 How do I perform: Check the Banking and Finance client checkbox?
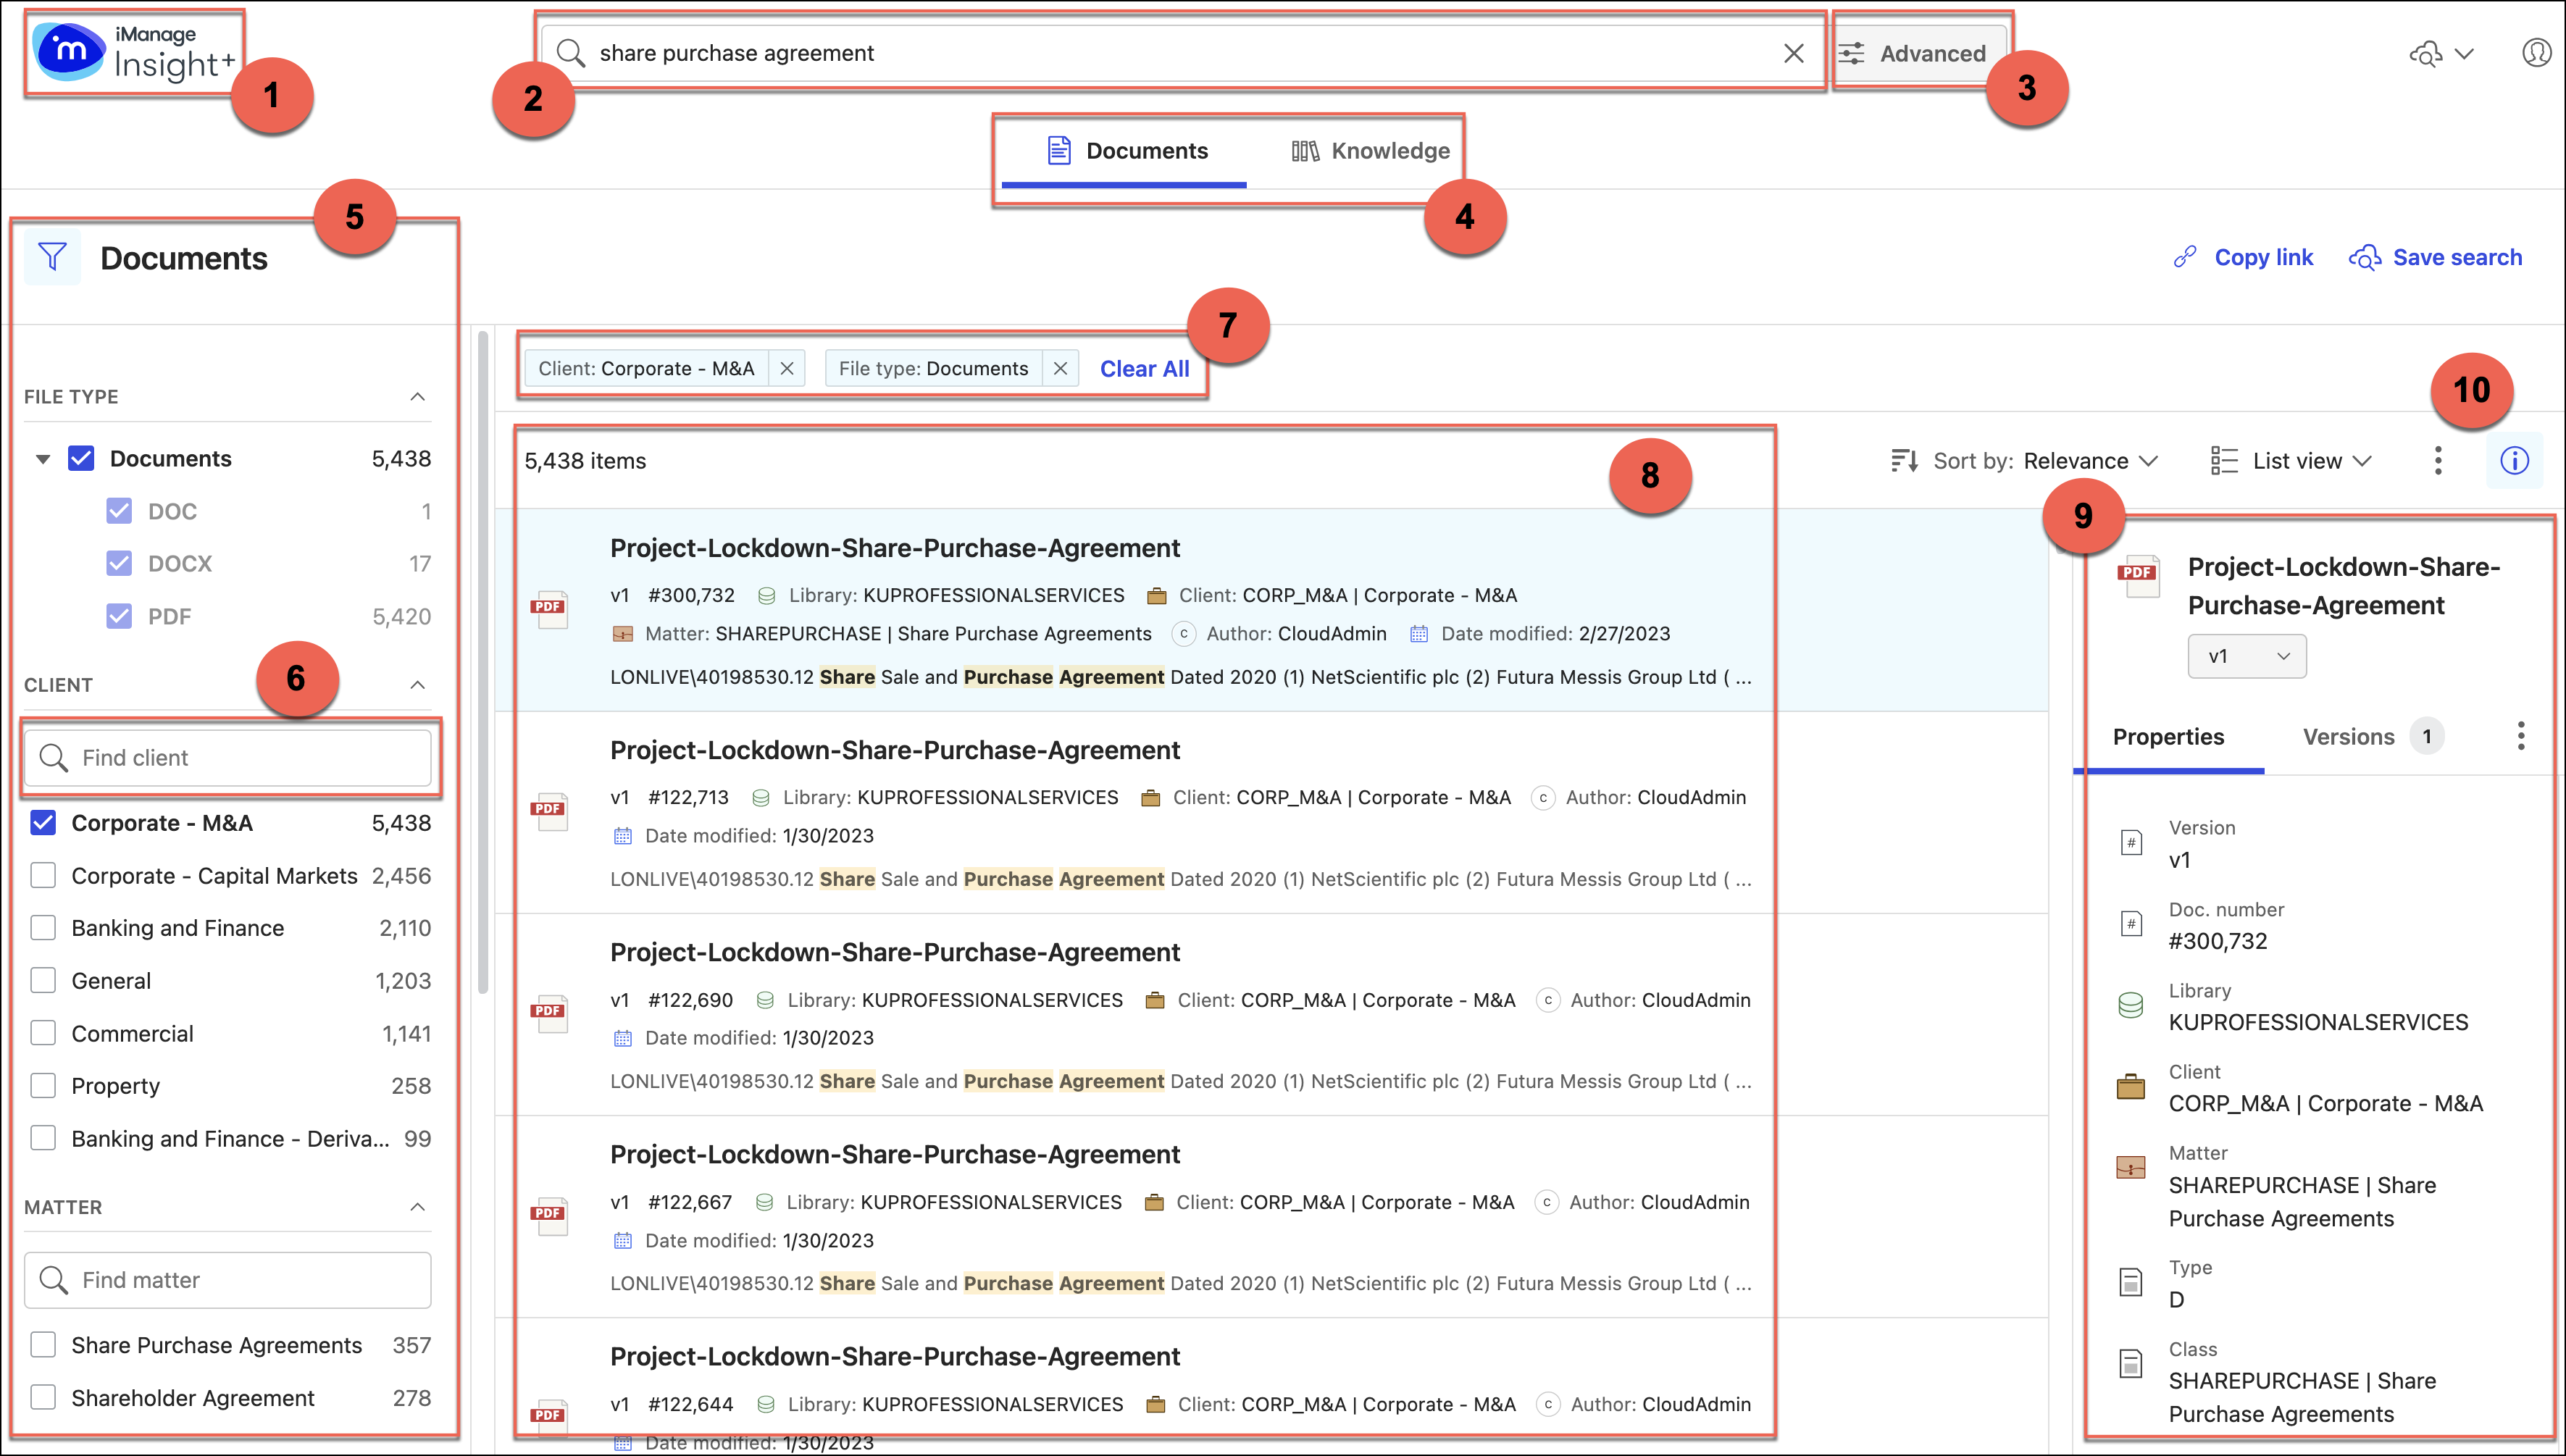point(43,928)
